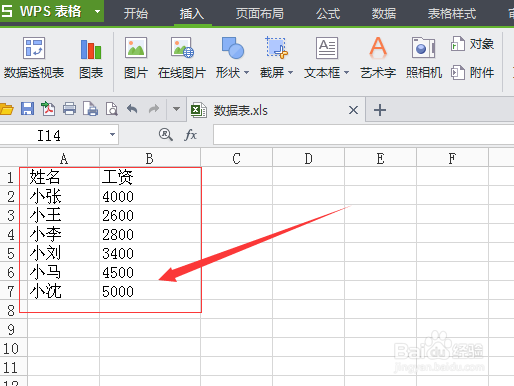The width and height of the screenshot is (514, 386).
Task: Click the fx insert function button
Action: click(x=190, y=135)
